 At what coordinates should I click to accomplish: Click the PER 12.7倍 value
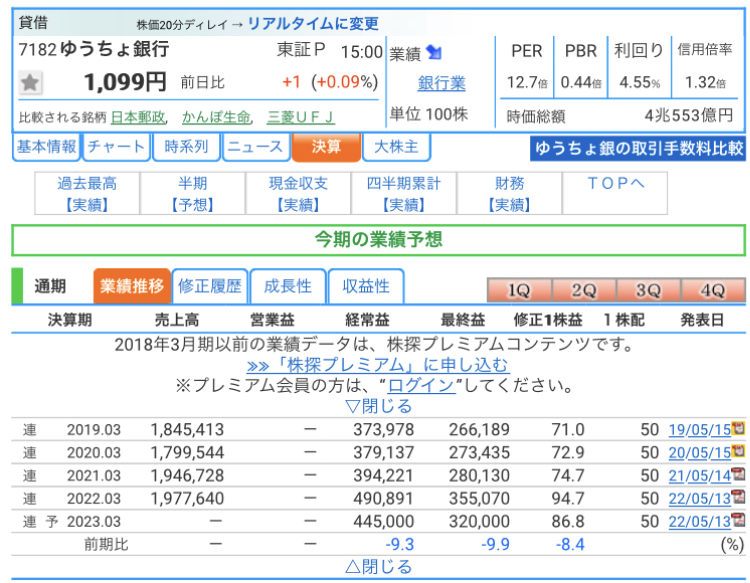pos(527,83)
